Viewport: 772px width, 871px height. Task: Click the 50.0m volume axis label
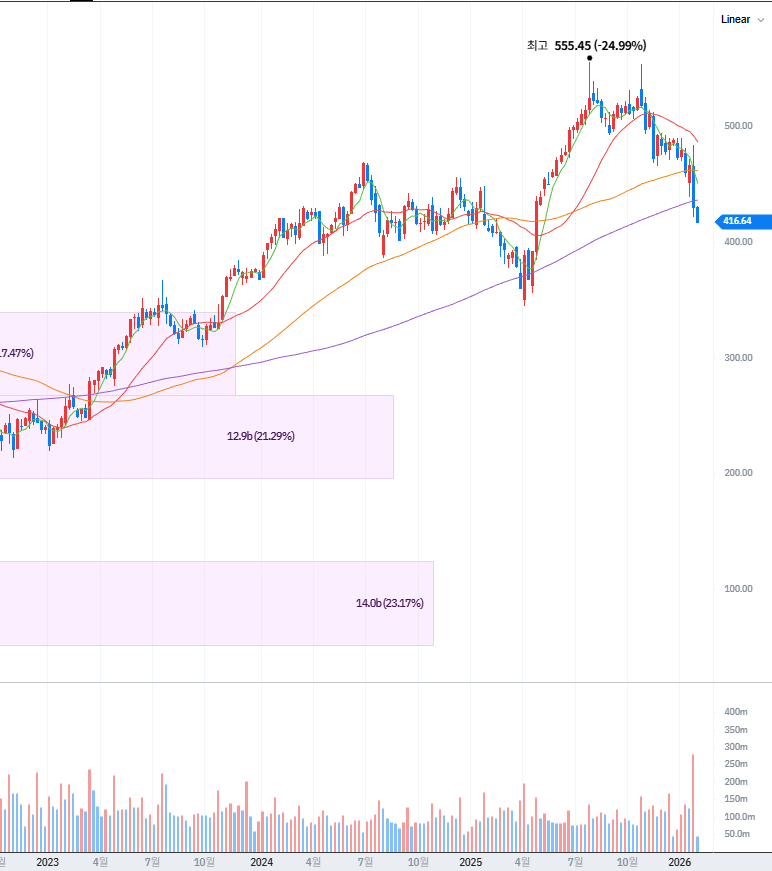[x=736, y=834]
